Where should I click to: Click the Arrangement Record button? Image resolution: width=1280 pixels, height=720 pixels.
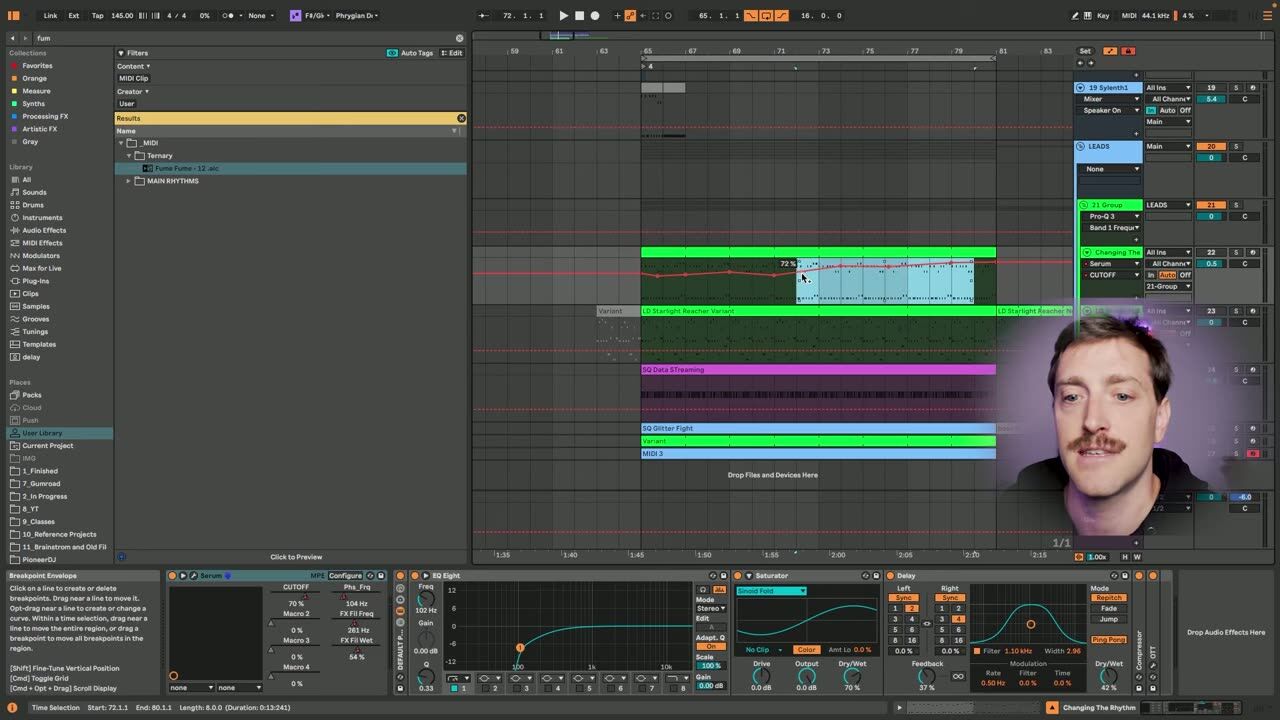pos(595,15)
